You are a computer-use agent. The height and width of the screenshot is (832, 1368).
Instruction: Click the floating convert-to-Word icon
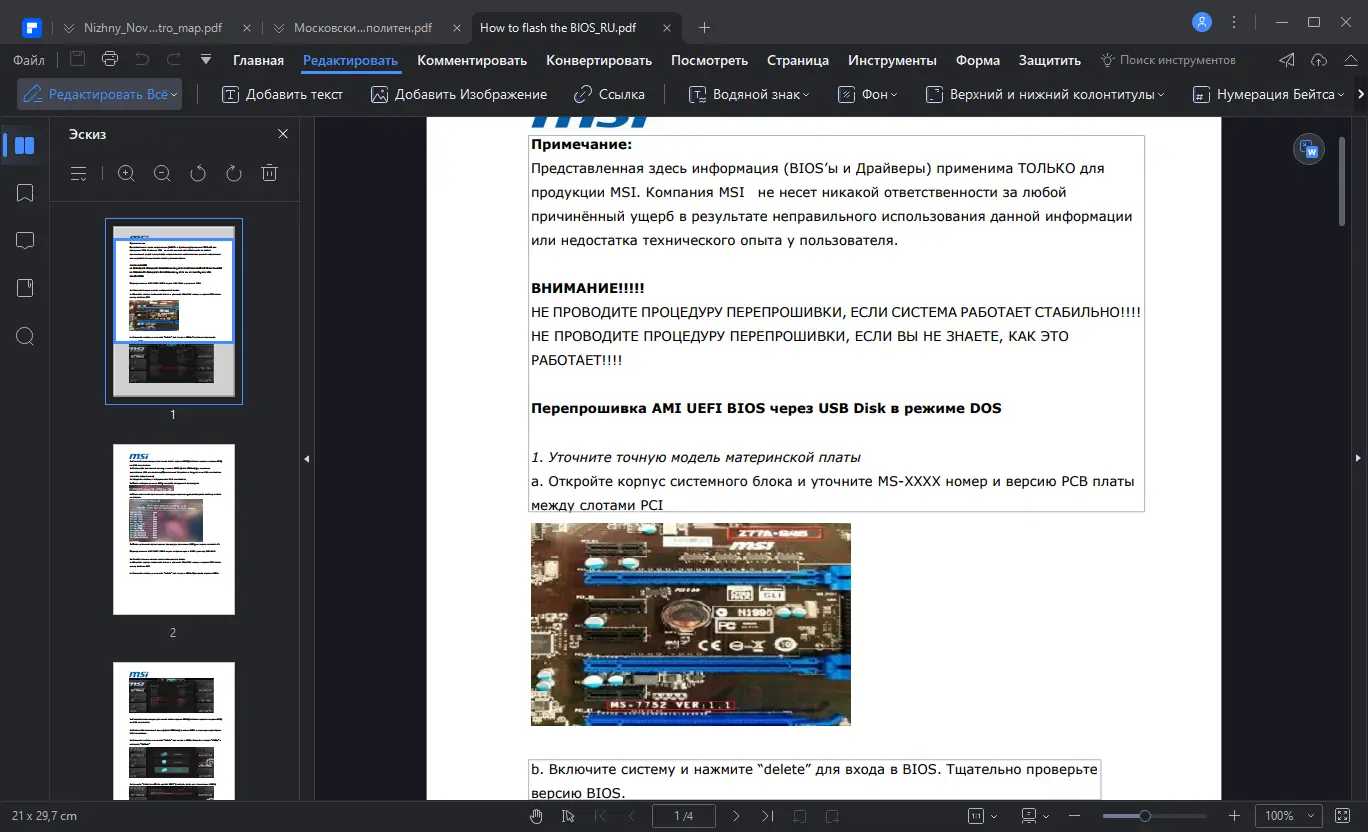coord(1309,148)
